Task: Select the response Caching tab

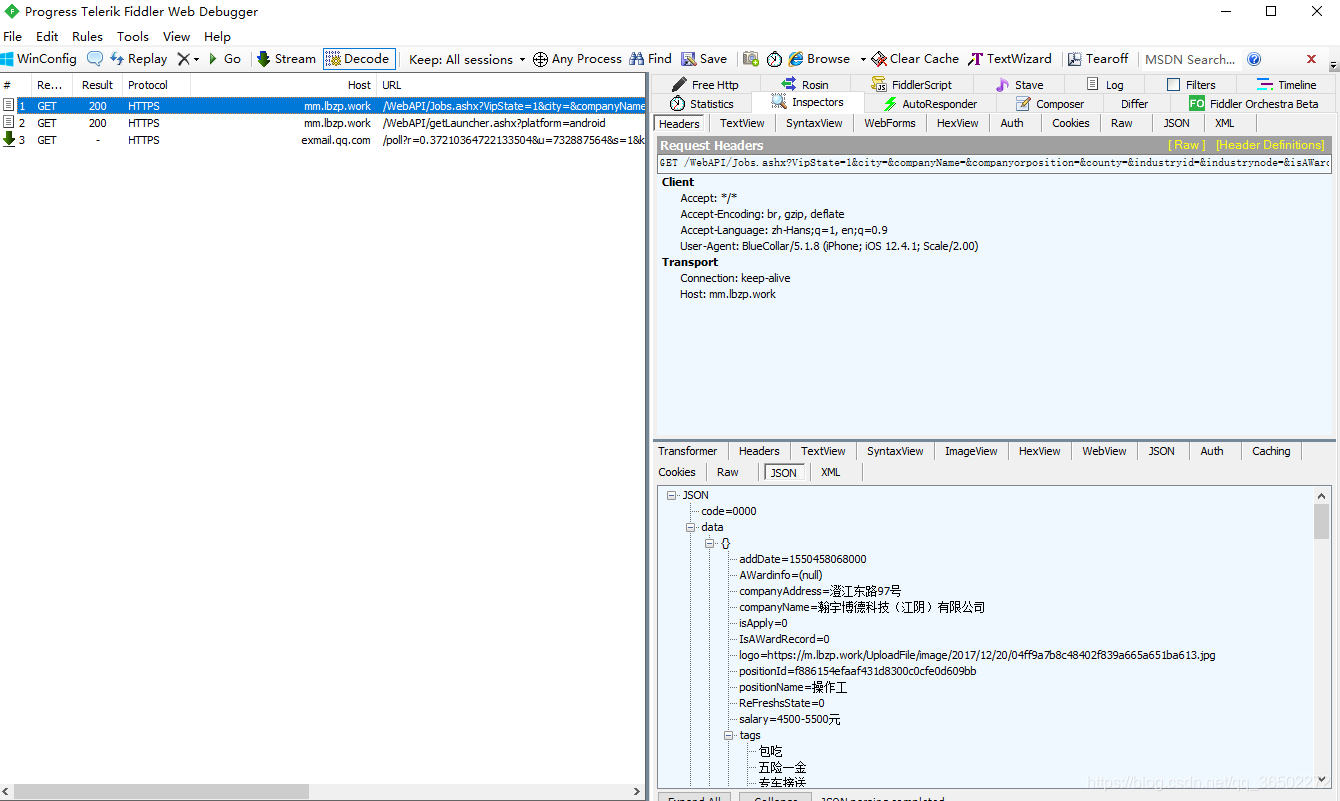Action: click(1271, 451)
